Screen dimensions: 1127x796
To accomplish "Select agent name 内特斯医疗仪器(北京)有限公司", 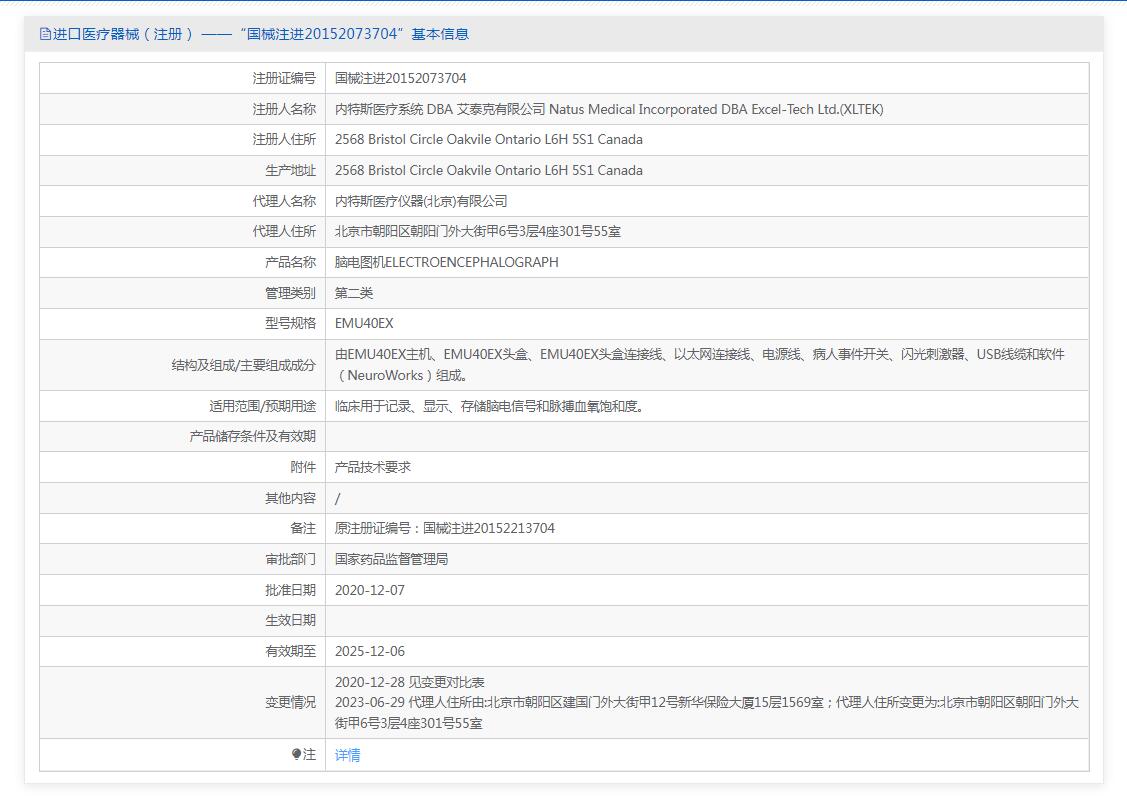I will coord(421,201).
